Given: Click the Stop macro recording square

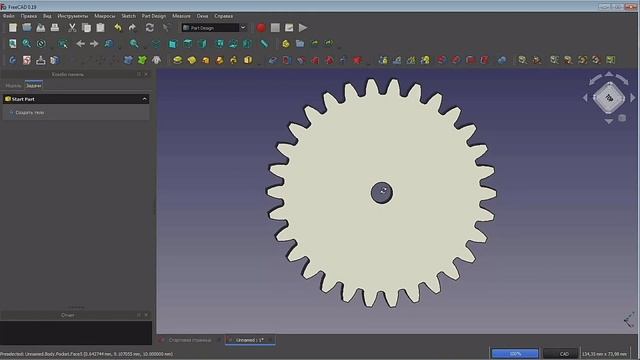Looking at the screenshot, I should point(275,28).
